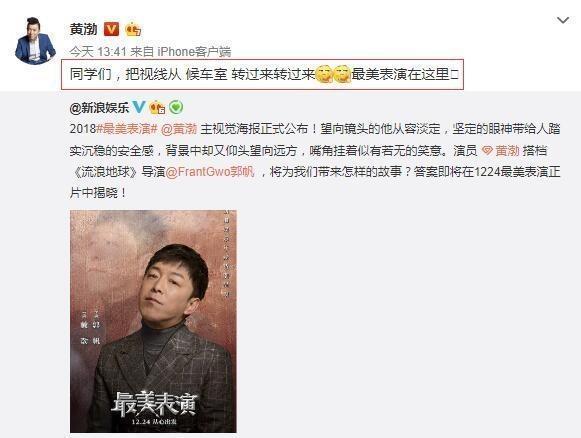Click the boxed post text 同学们，把视线从候车室
Screen dimensions: 581x438
tap(262, 74)
